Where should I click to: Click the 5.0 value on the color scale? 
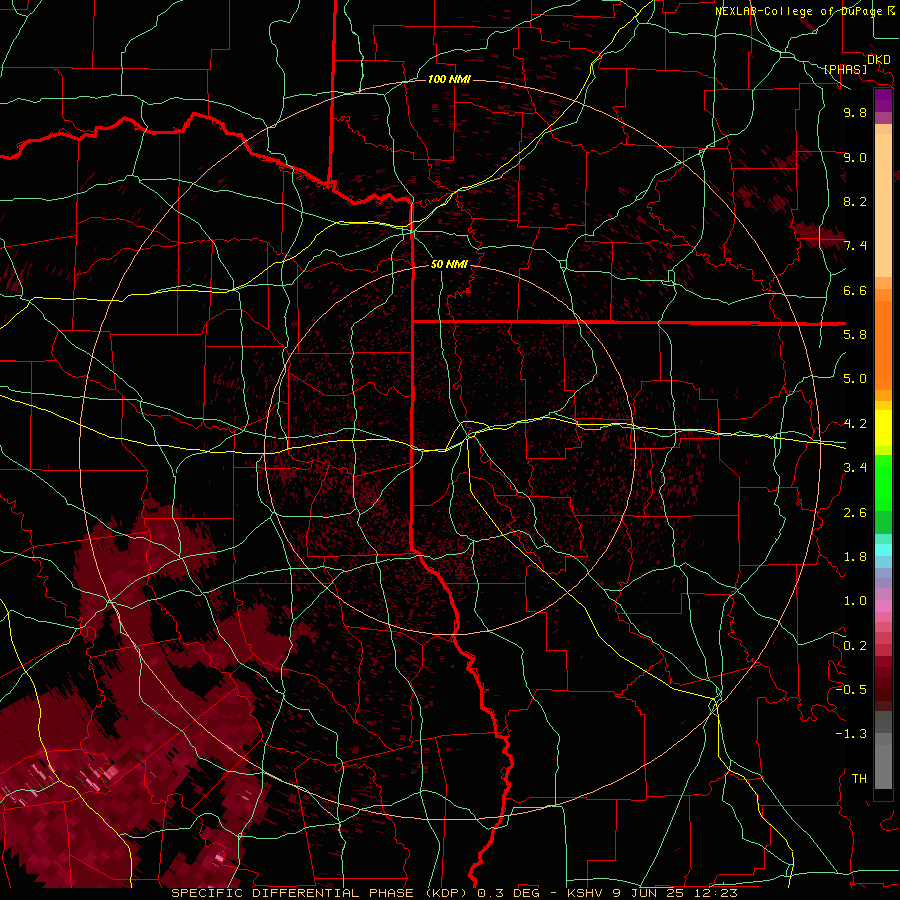(855, 379)
